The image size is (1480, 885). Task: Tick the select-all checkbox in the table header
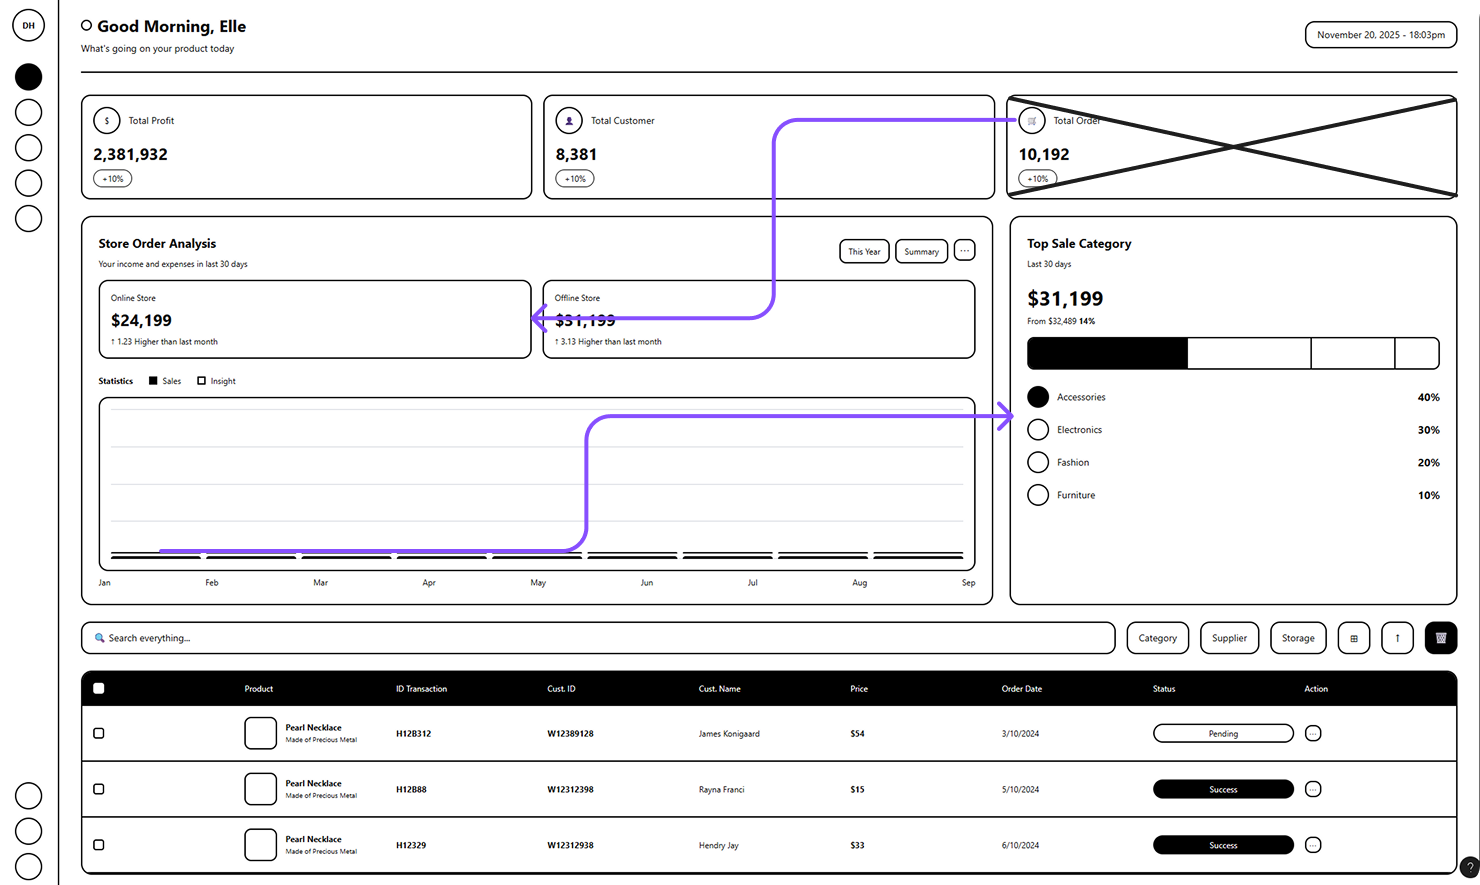click(x=98, y=688)
